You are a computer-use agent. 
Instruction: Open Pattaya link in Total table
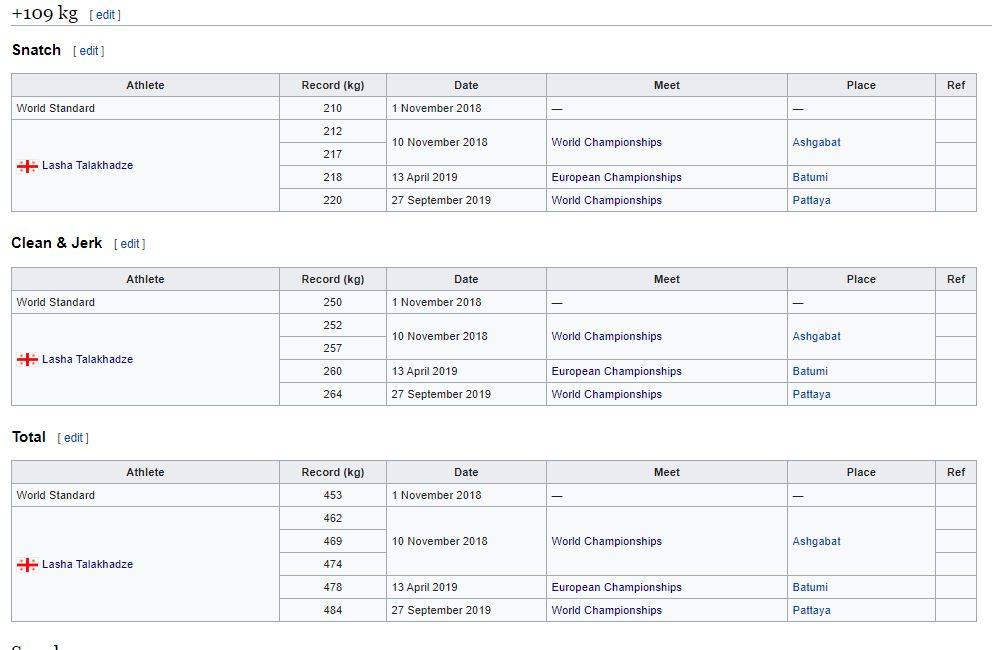click(811, 610)
